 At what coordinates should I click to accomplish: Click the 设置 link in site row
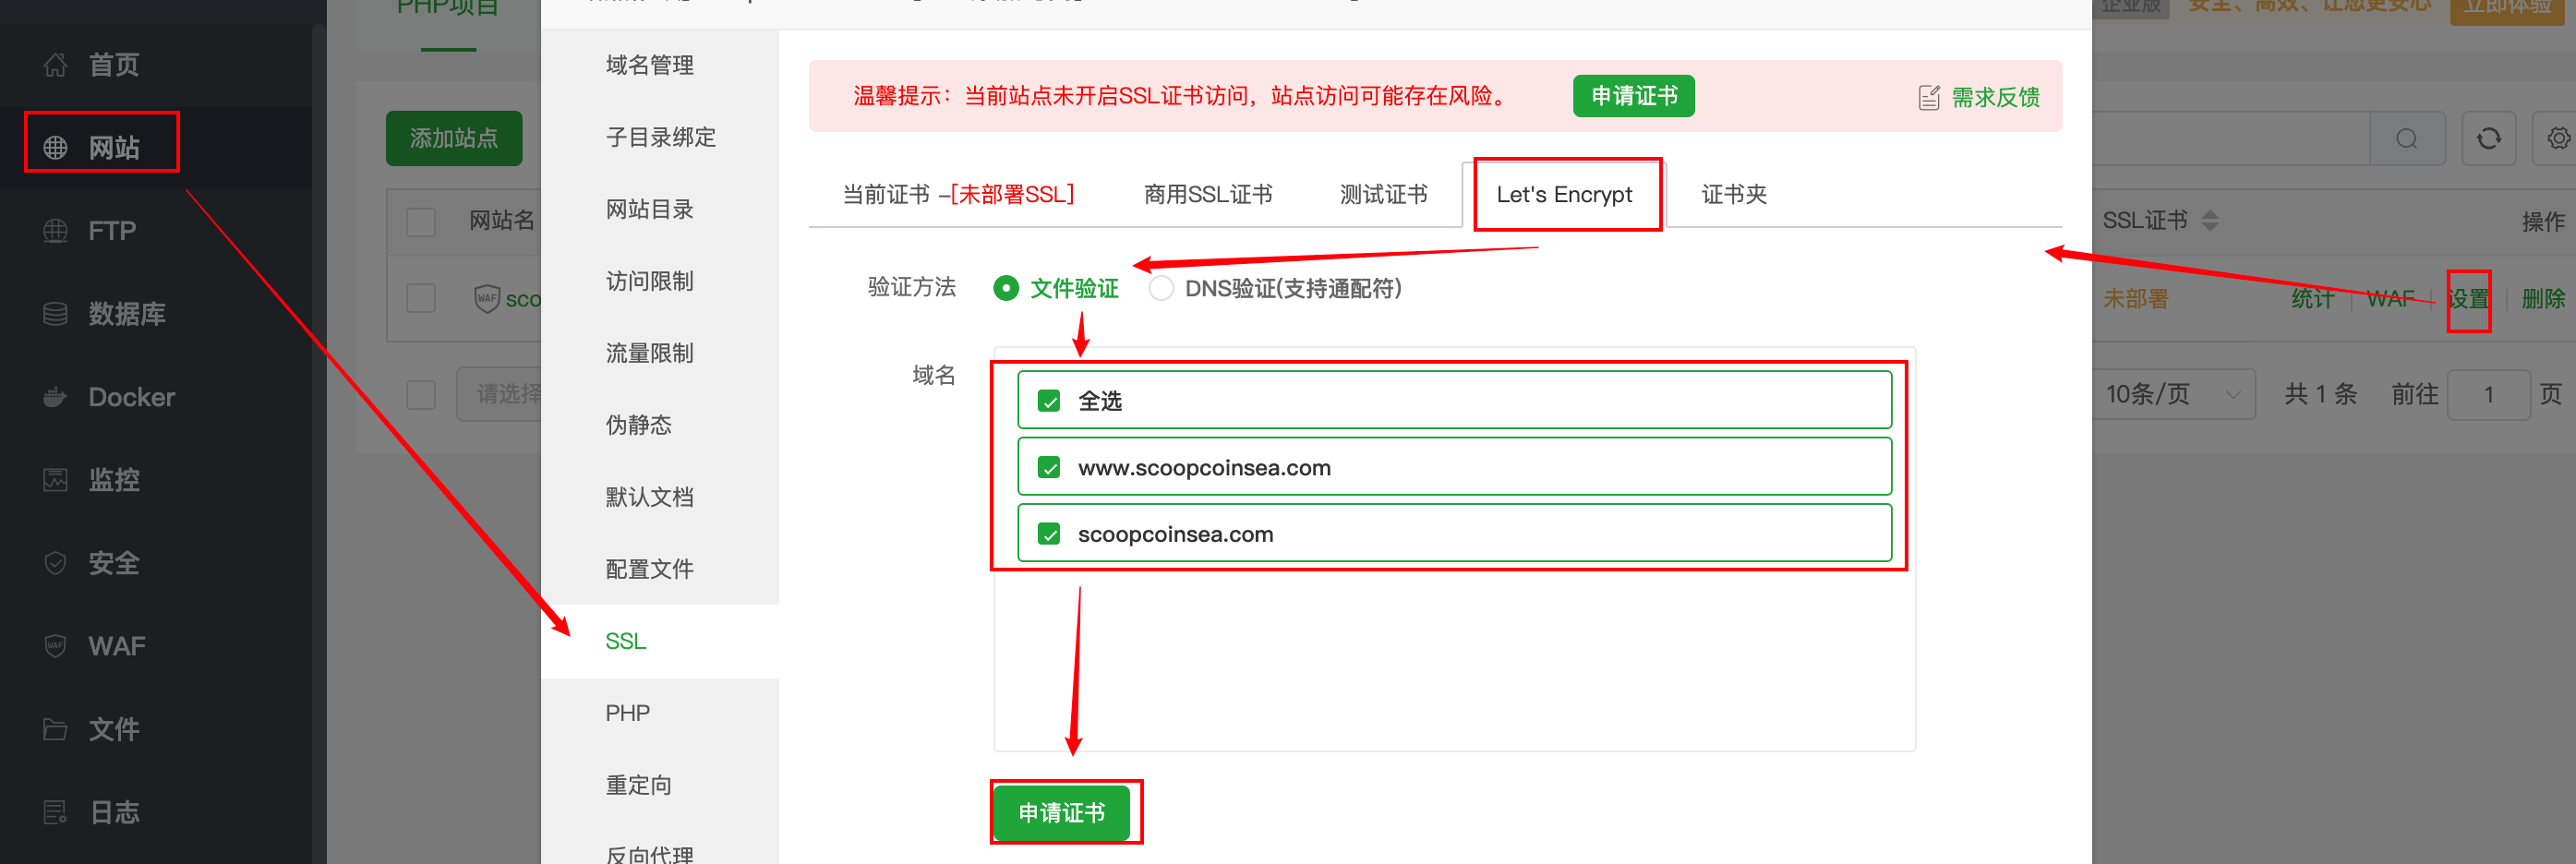pos(2468,298)
